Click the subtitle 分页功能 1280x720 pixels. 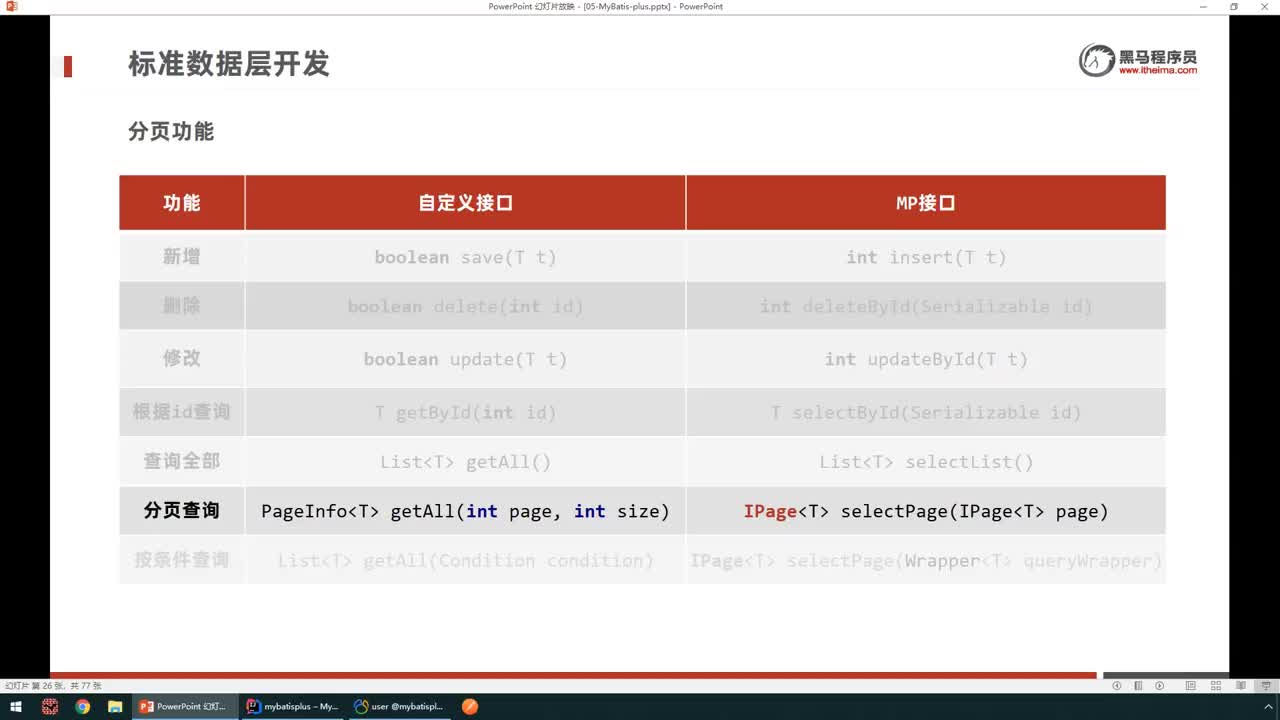171,131
